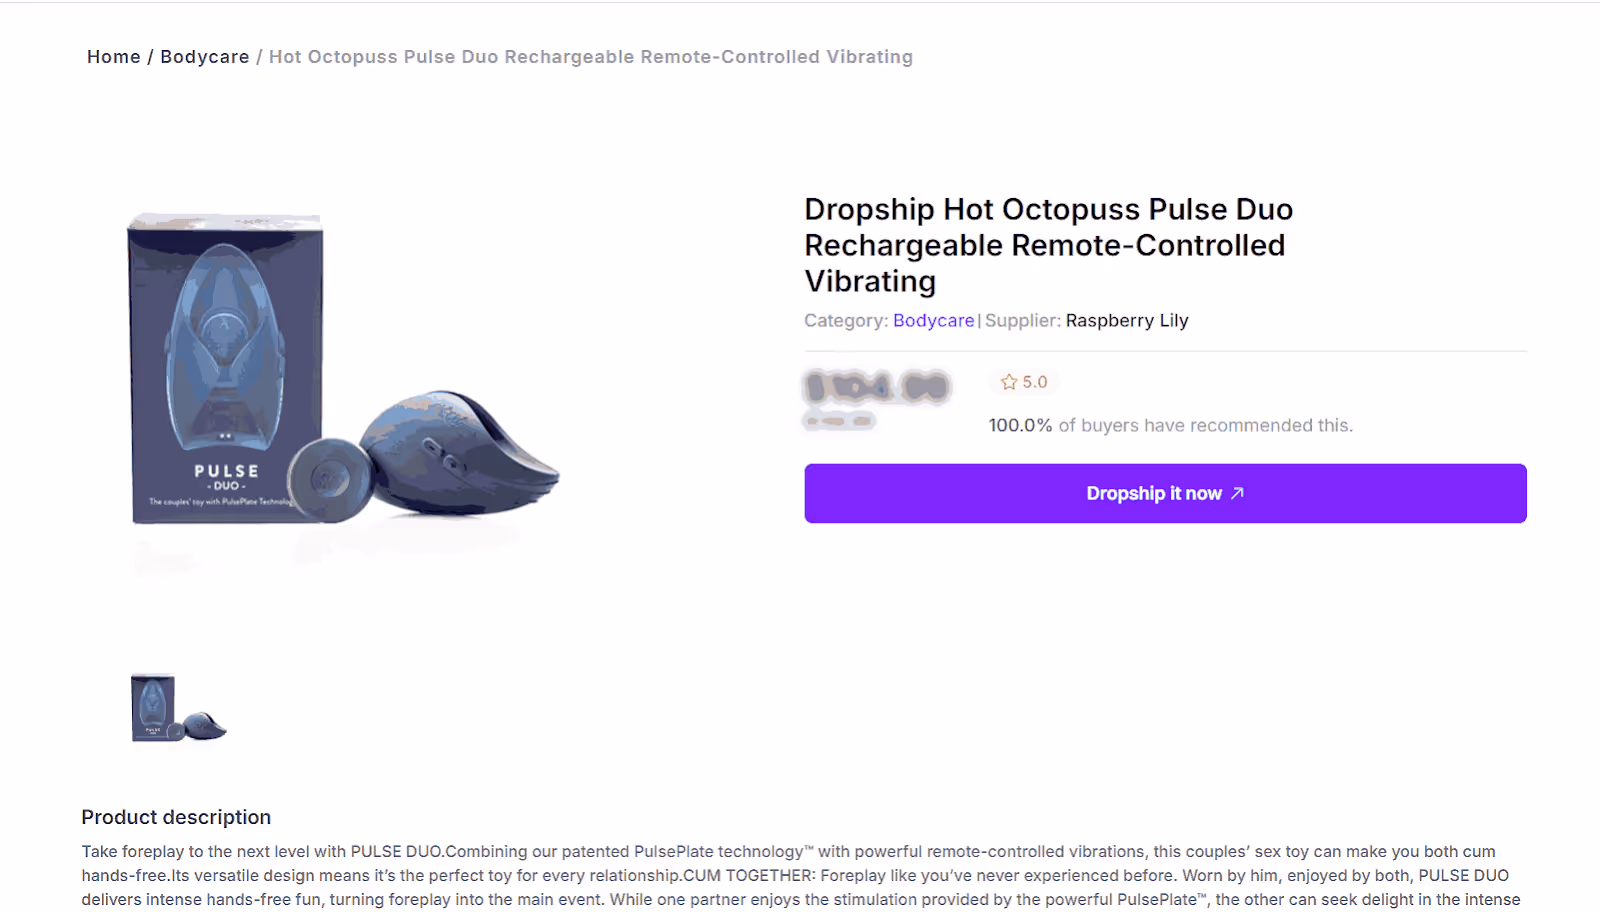This screenshot has width=1600, height=912.
Task: Open the Bodycare breadcrumb link
Action: tap(204, 57)
